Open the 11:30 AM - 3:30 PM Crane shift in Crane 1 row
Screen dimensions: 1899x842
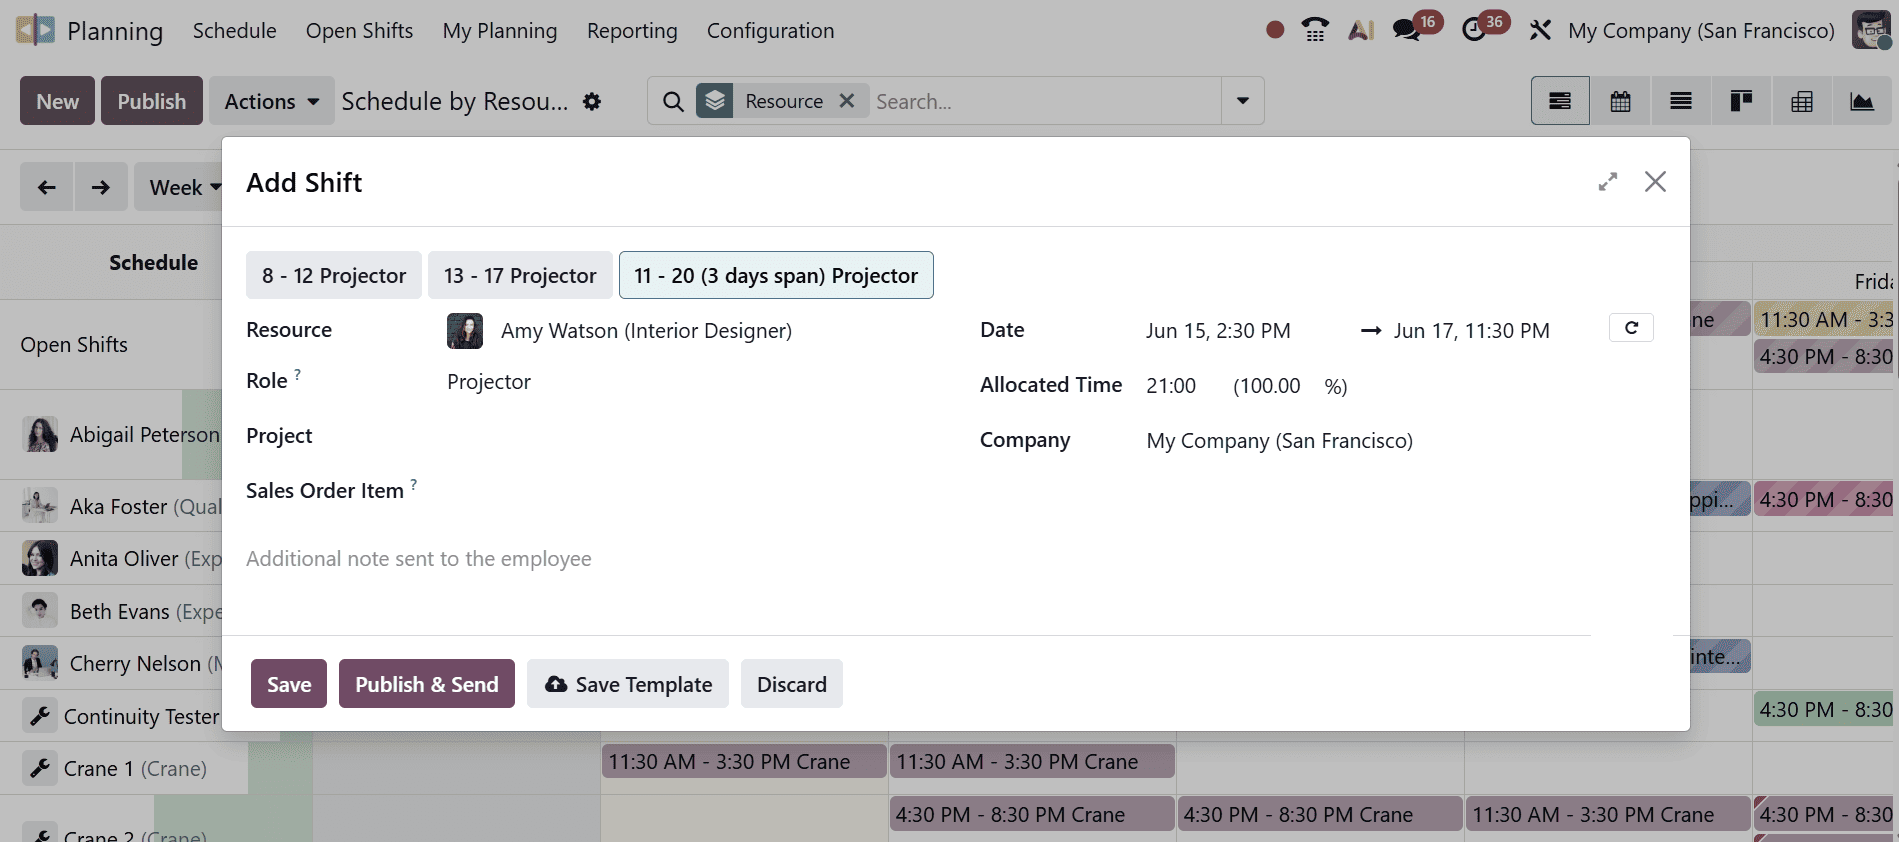point(744,762)
